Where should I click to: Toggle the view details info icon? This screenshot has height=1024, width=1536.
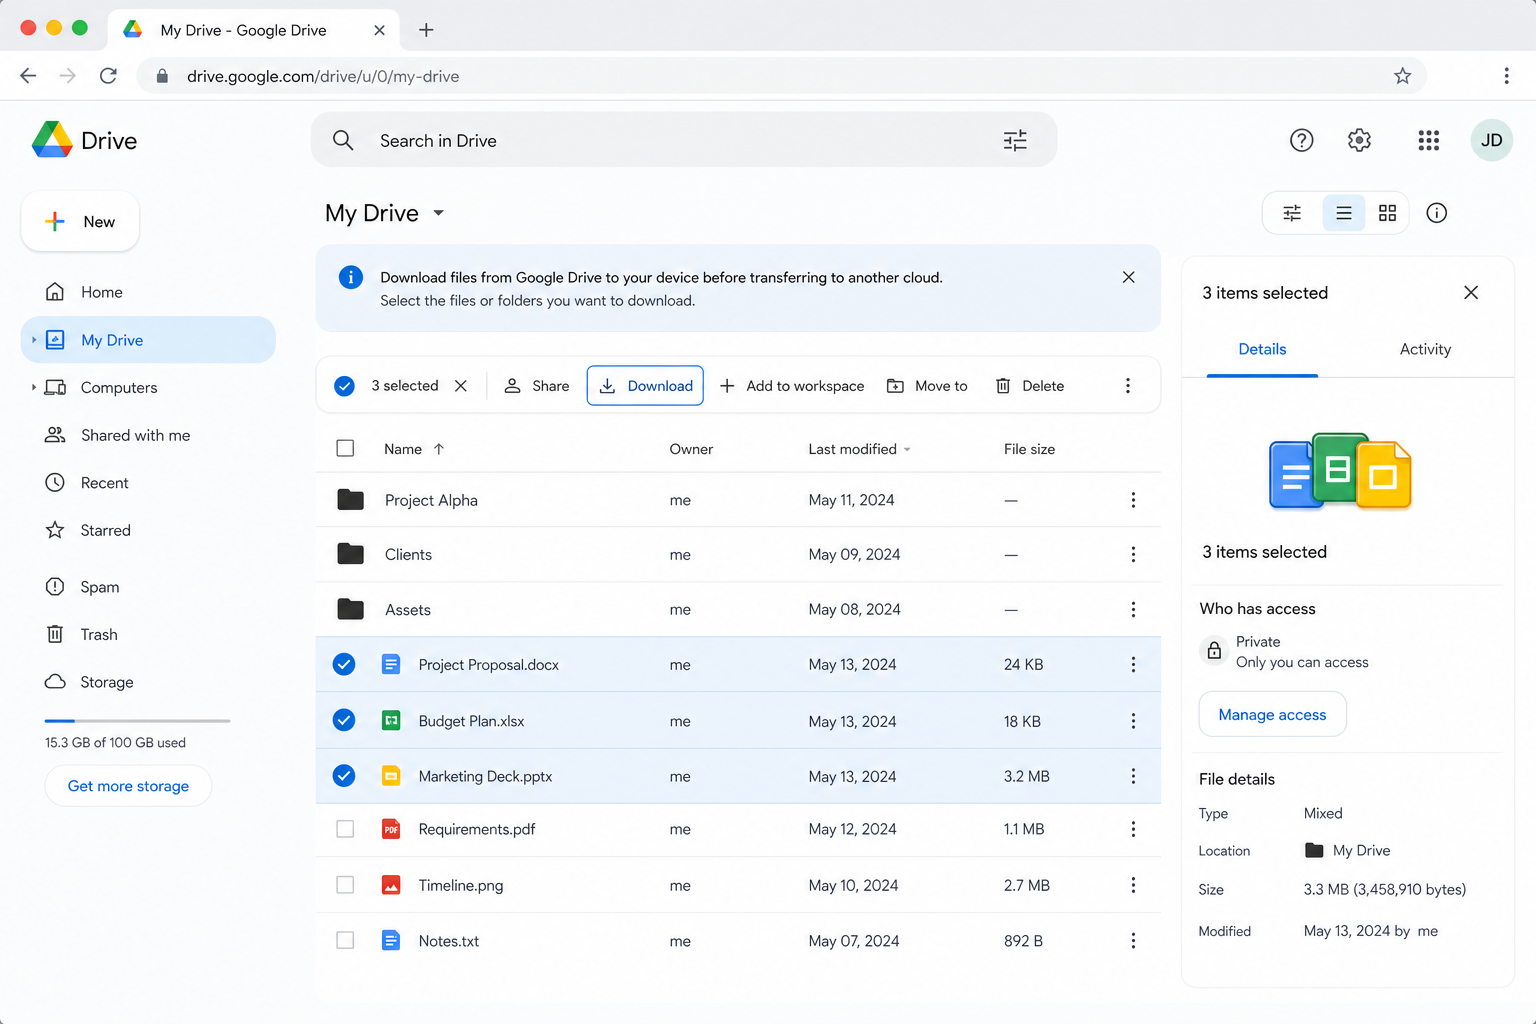tap(1436, 213)
